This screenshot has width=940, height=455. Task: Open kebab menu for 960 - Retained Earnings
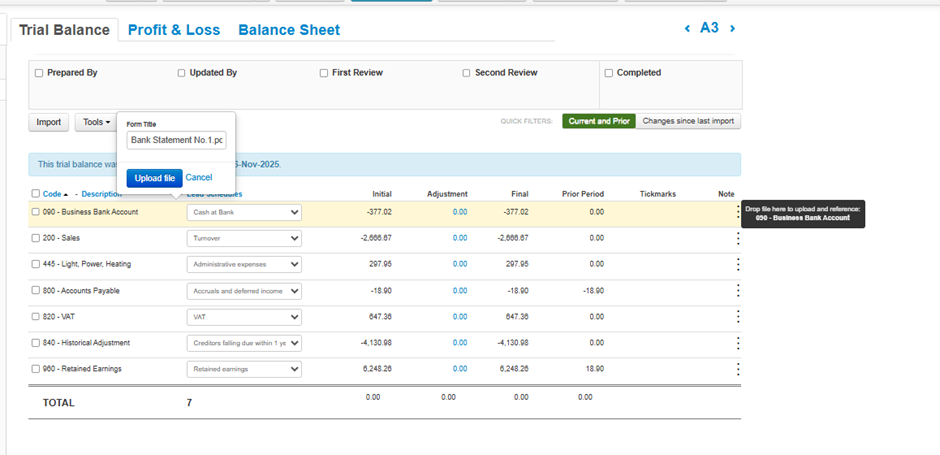tap(738, 369)
